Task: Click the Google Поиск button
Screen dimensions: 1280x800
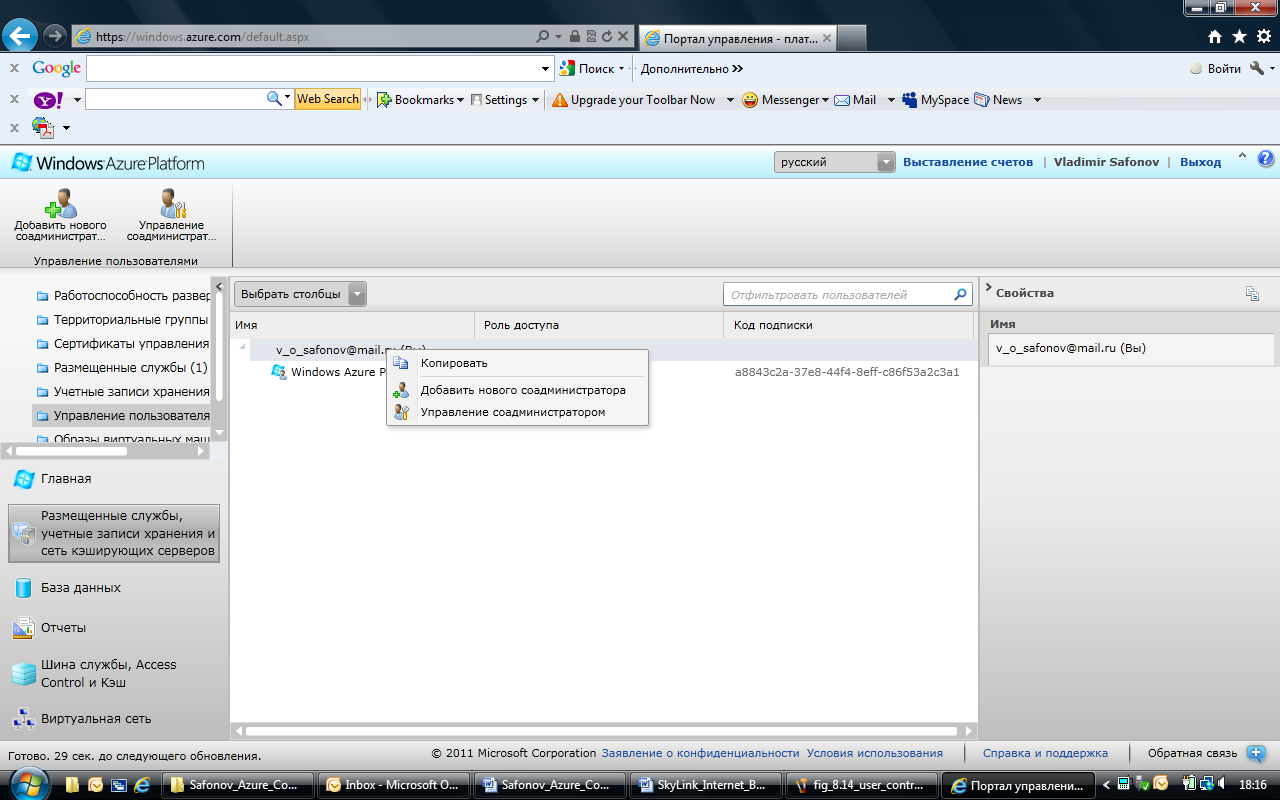Action: [591, 69]
